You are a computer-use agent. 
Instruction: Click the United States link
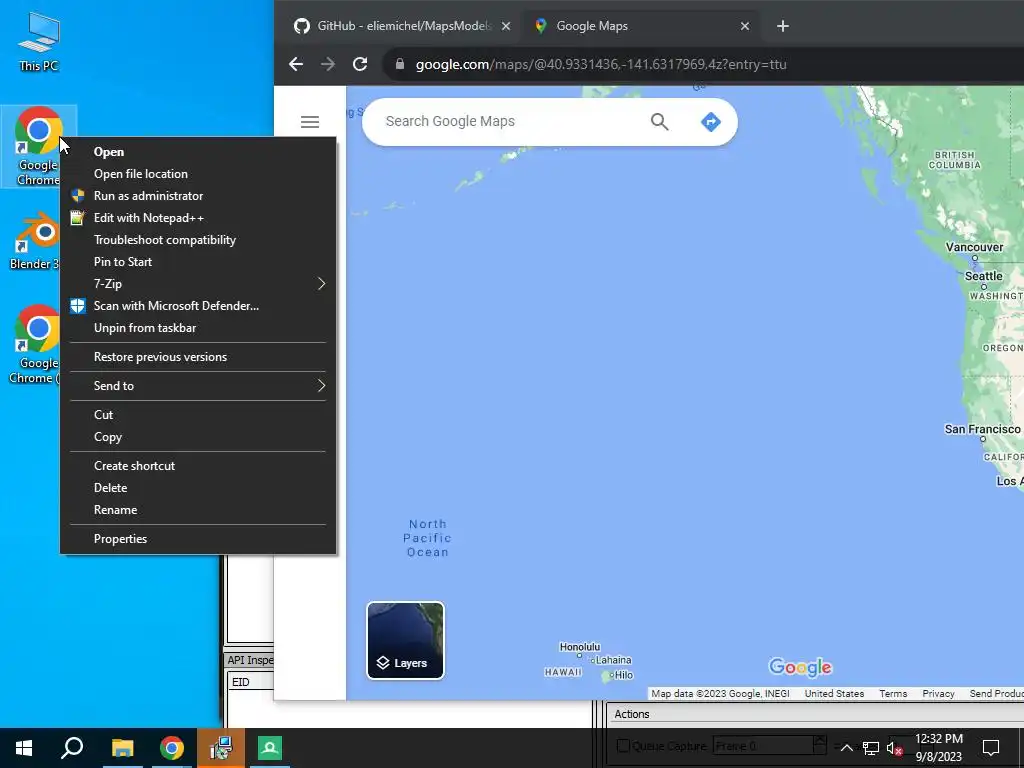[834, 694]
